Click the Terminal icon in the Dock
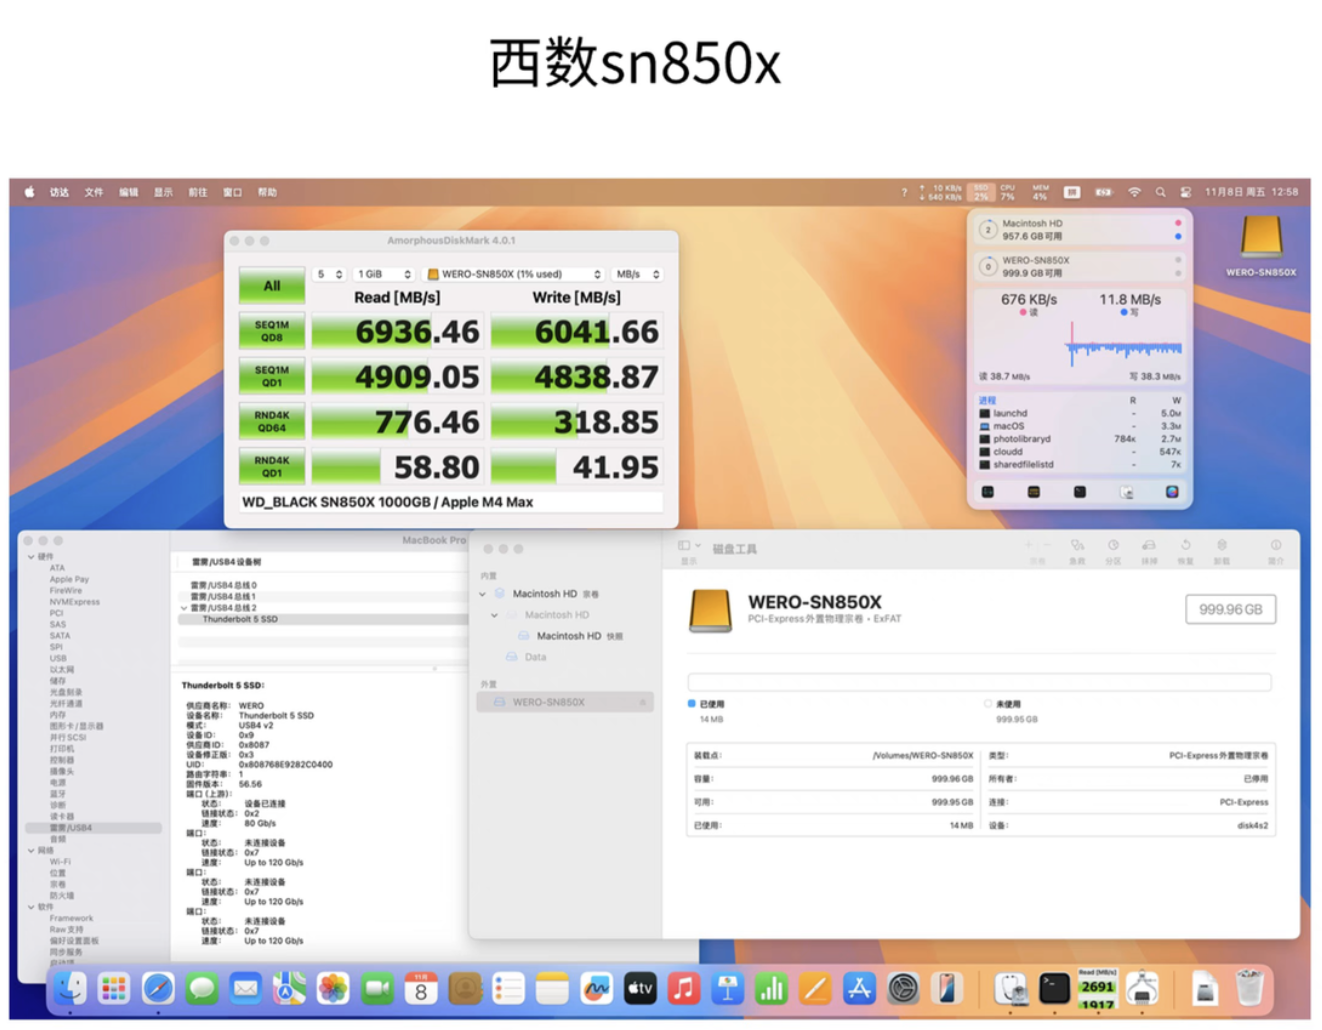The width and height of the screenshot is (1322, 1030). (1054, 989)
